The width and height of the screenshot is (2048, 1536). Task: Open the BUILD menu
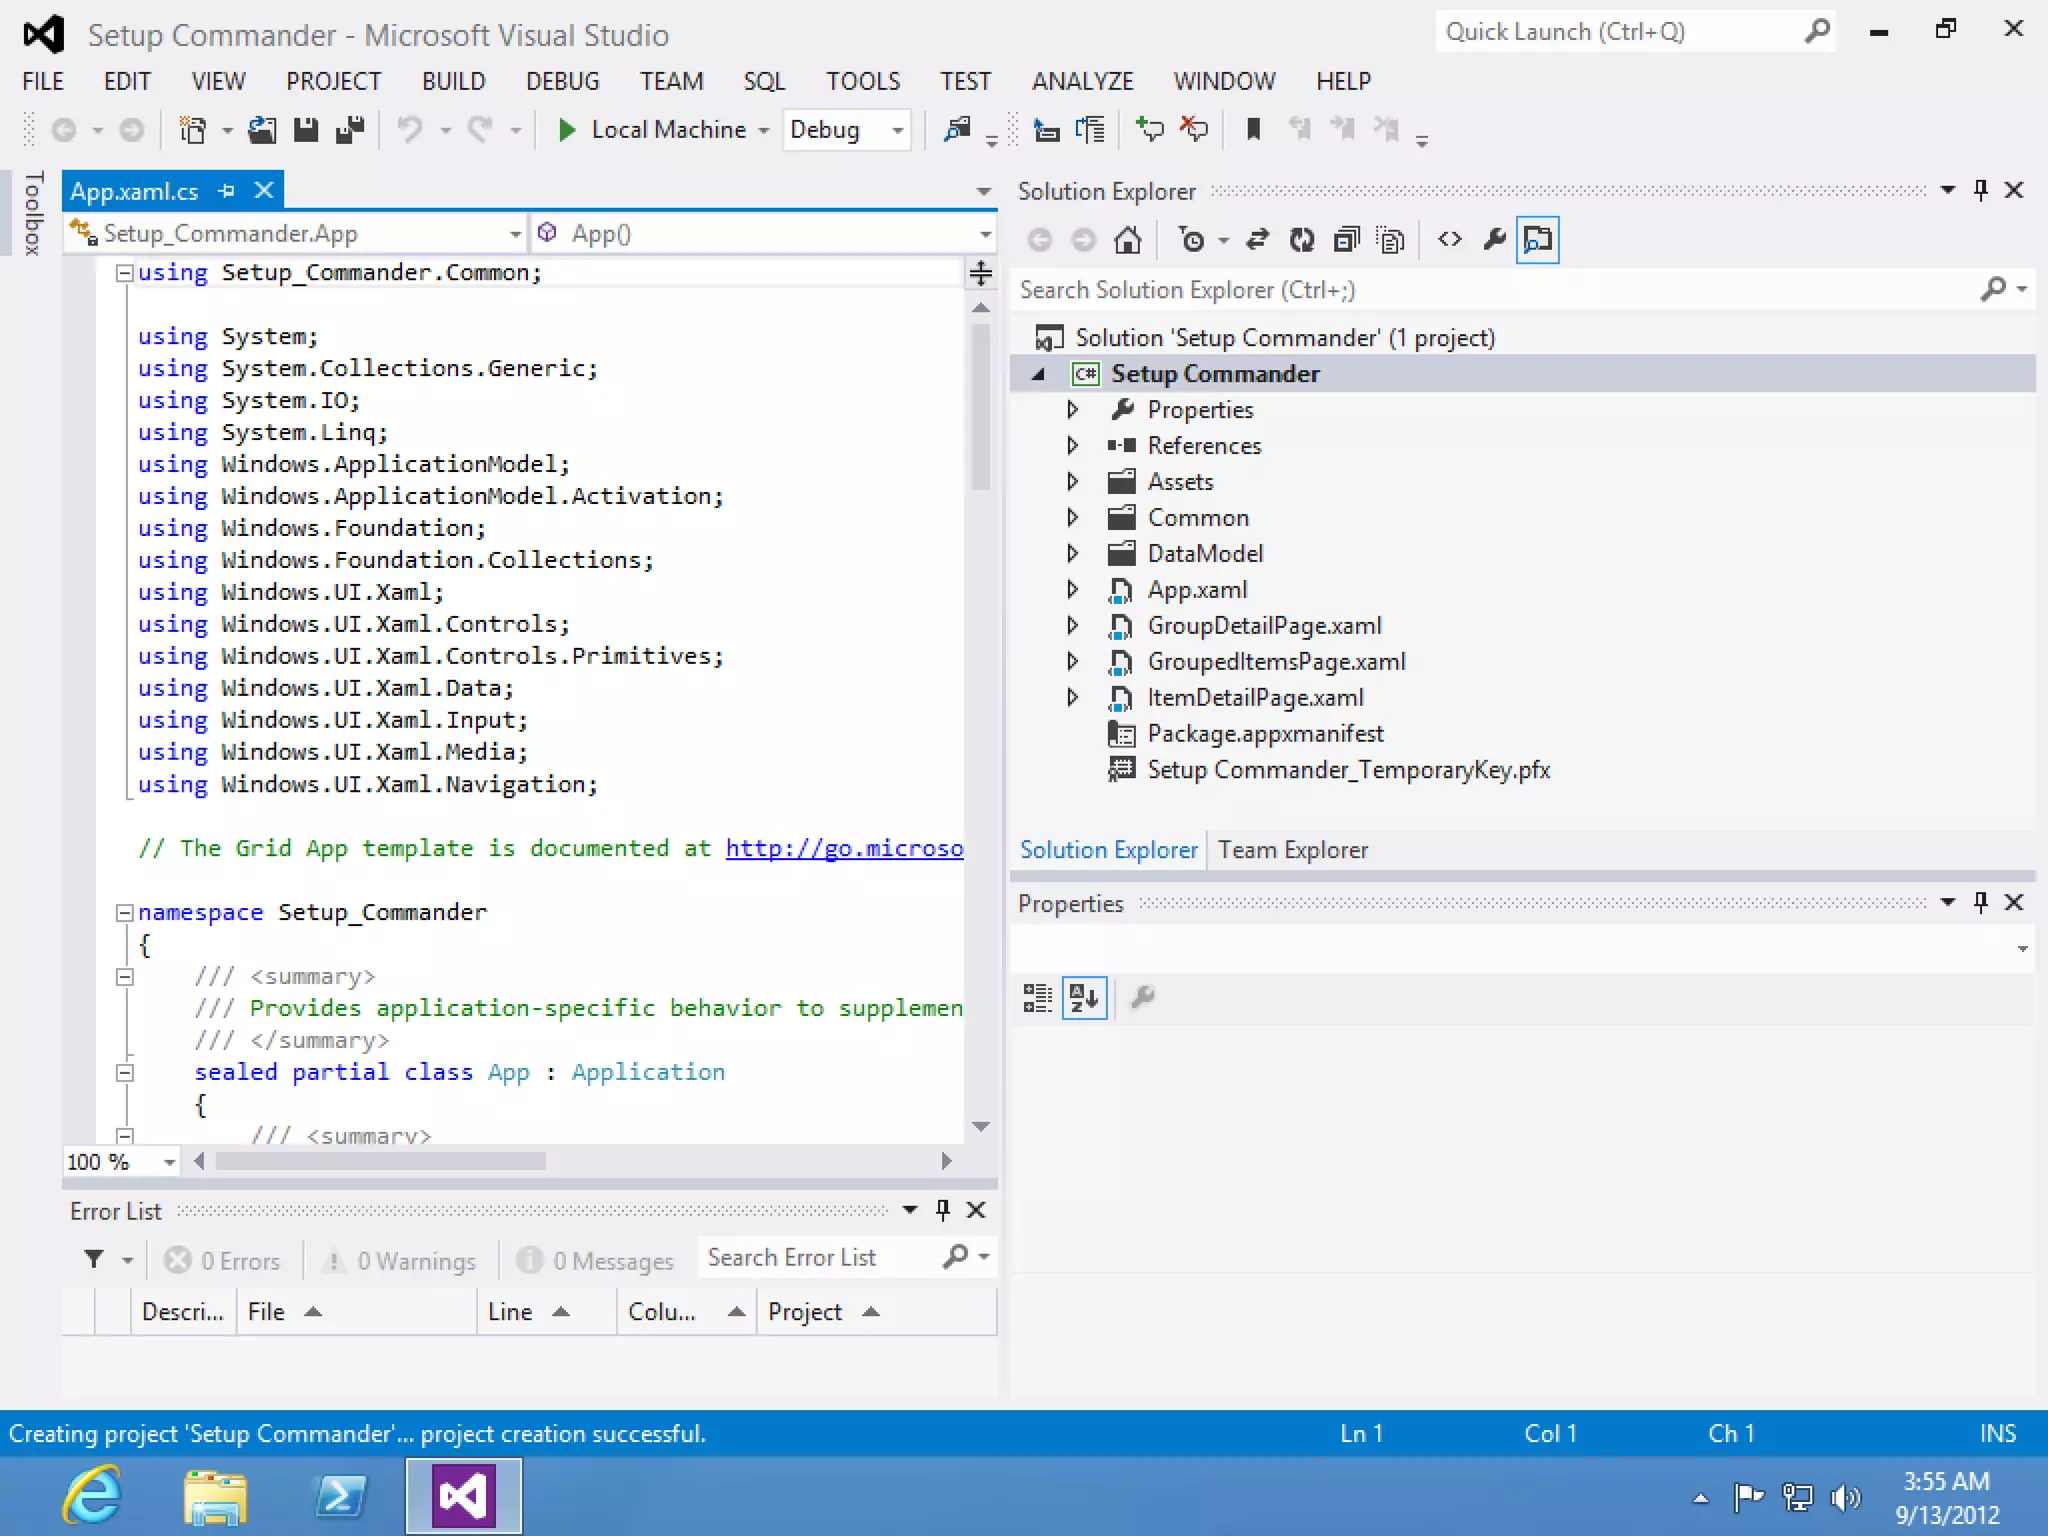[453, 81]
